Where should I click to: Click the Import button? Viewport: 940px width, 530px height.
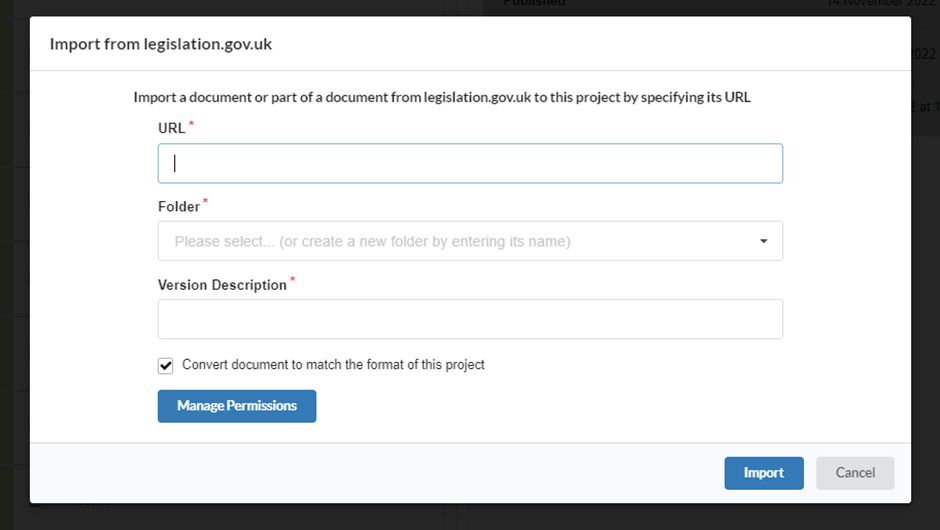pyautogui.click(x=764, y=473)
